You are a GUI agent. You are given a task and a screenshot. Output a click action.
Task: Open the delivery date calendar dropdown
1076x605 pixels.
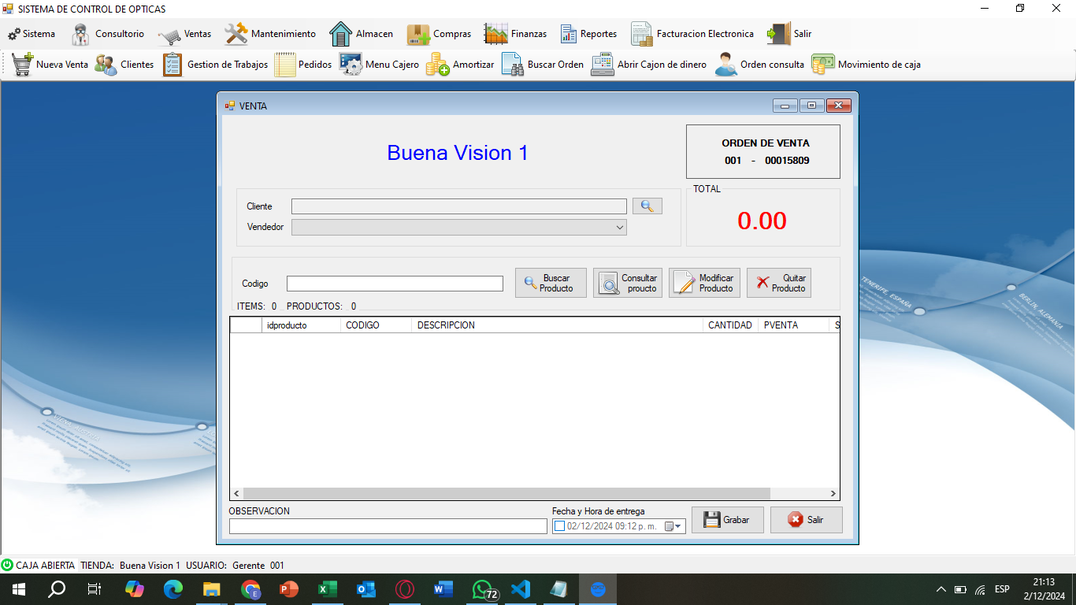673,526
